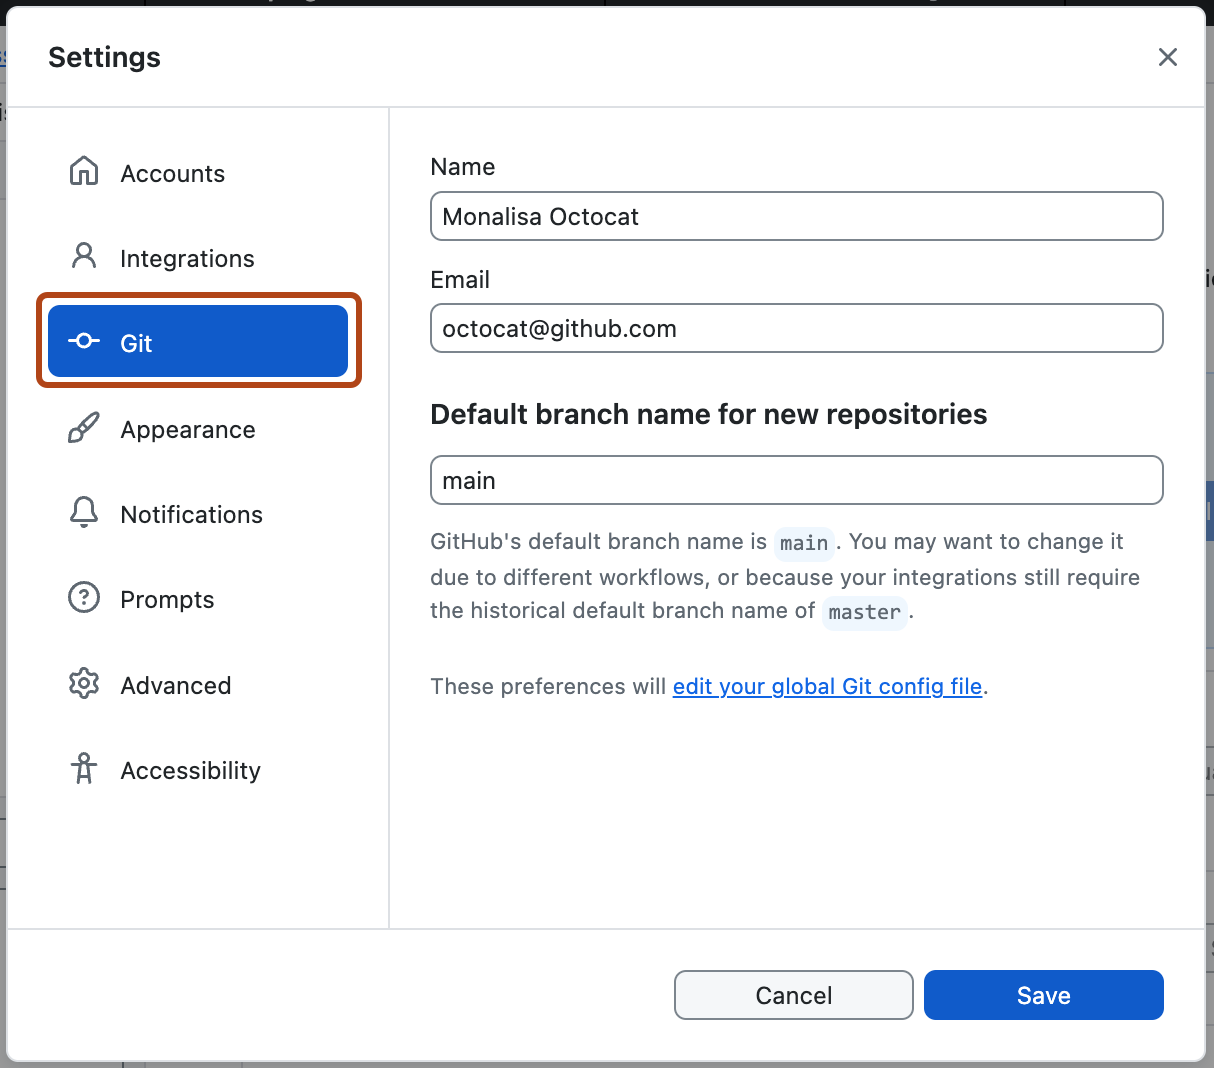Edit the default branch name field

[x=796, y=481]
